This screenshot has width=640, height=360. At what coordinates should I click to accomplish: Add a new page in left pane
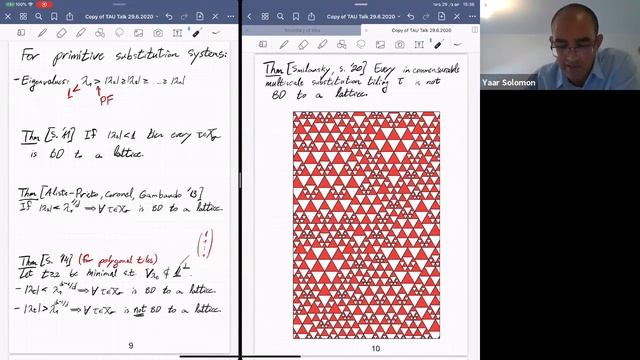(x=200, y=16)
